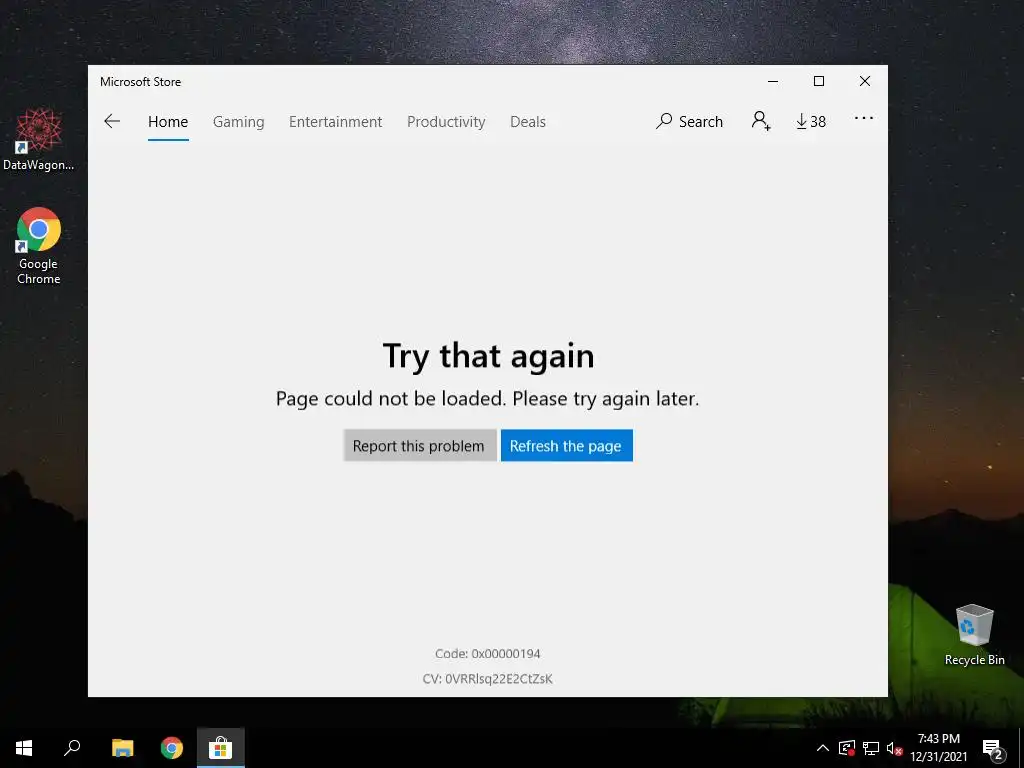
Task: Maximize the Microsoft Store window
Action: pyautogui.click(x=819, y=81)
